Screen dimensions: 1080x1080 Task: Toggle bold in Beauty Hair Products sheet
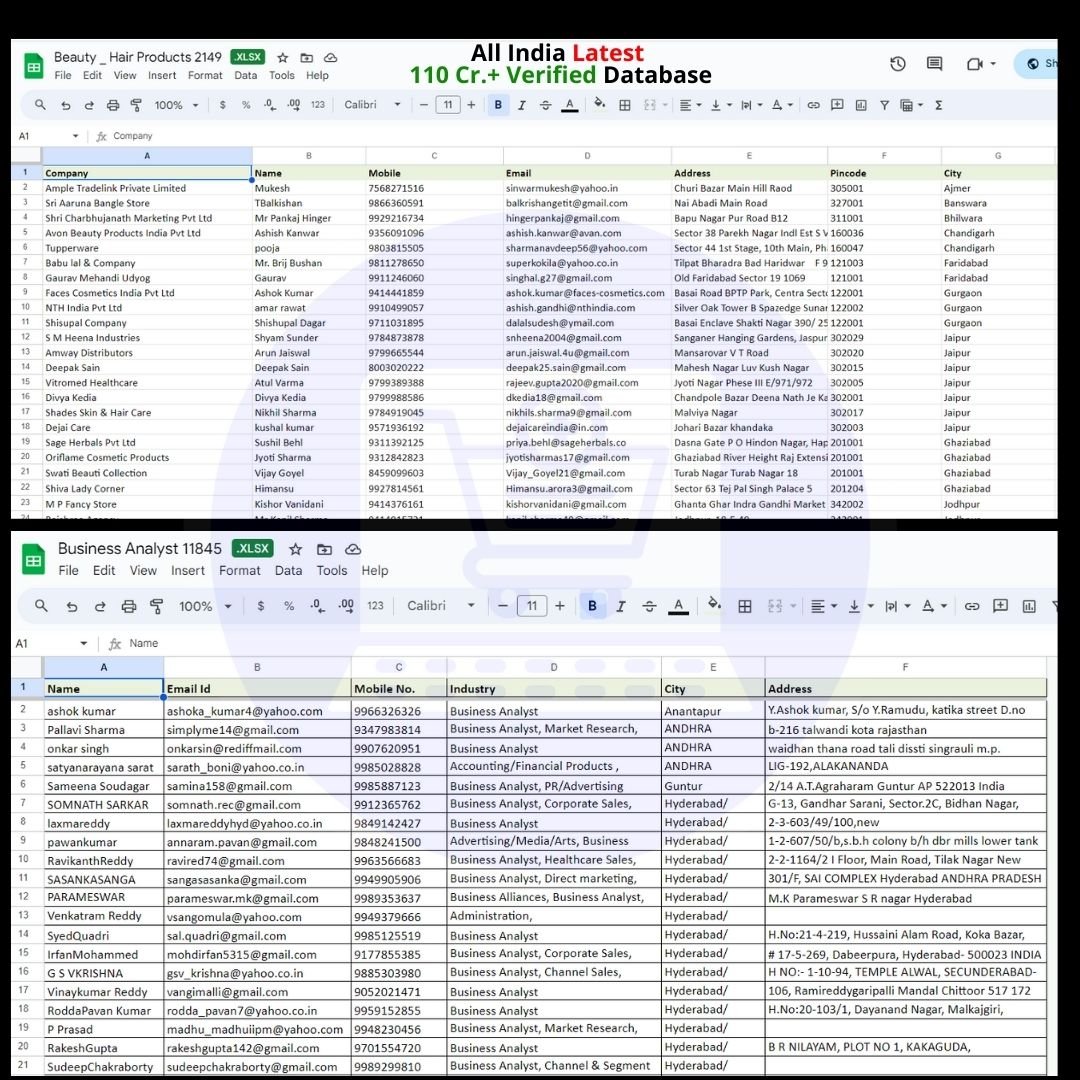pos(498,105)
